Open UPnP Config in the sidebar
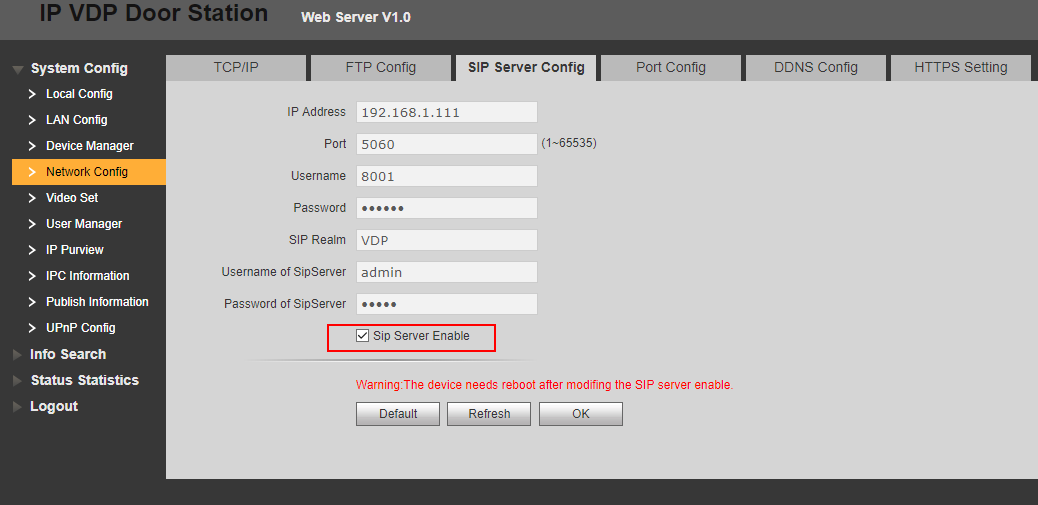This screenshot has width=1038, height=505. coord(80,328)
